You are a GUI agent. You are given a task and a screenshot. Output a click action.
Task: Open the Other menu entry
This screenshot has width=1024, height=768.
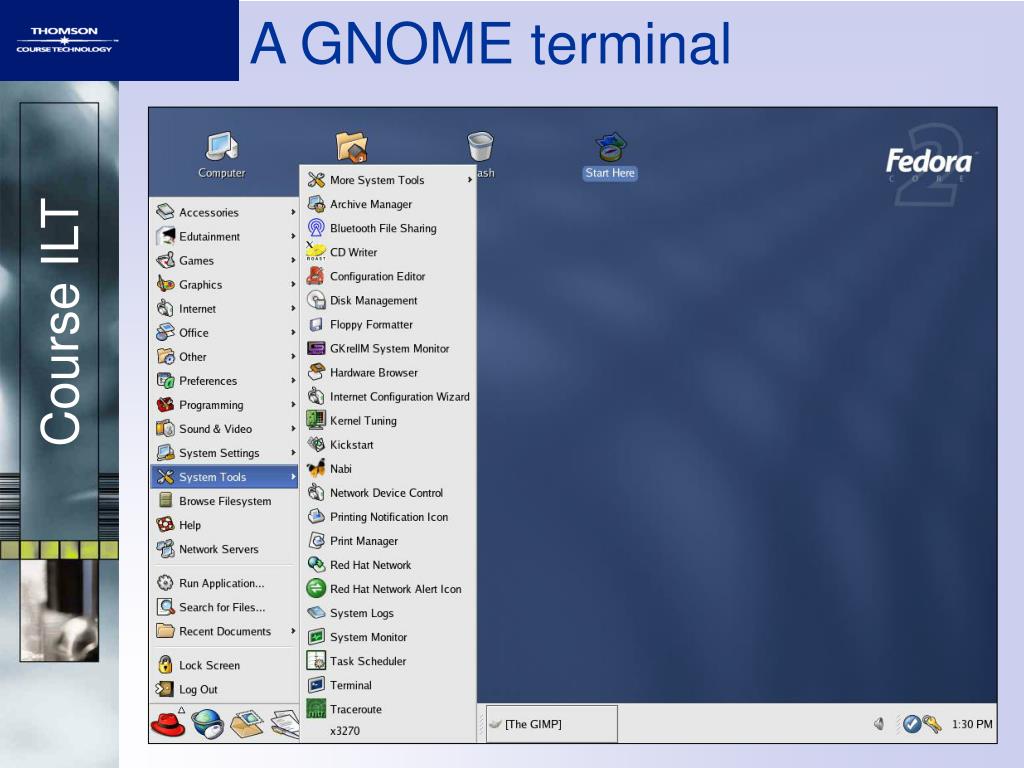[x=225, y=357]
